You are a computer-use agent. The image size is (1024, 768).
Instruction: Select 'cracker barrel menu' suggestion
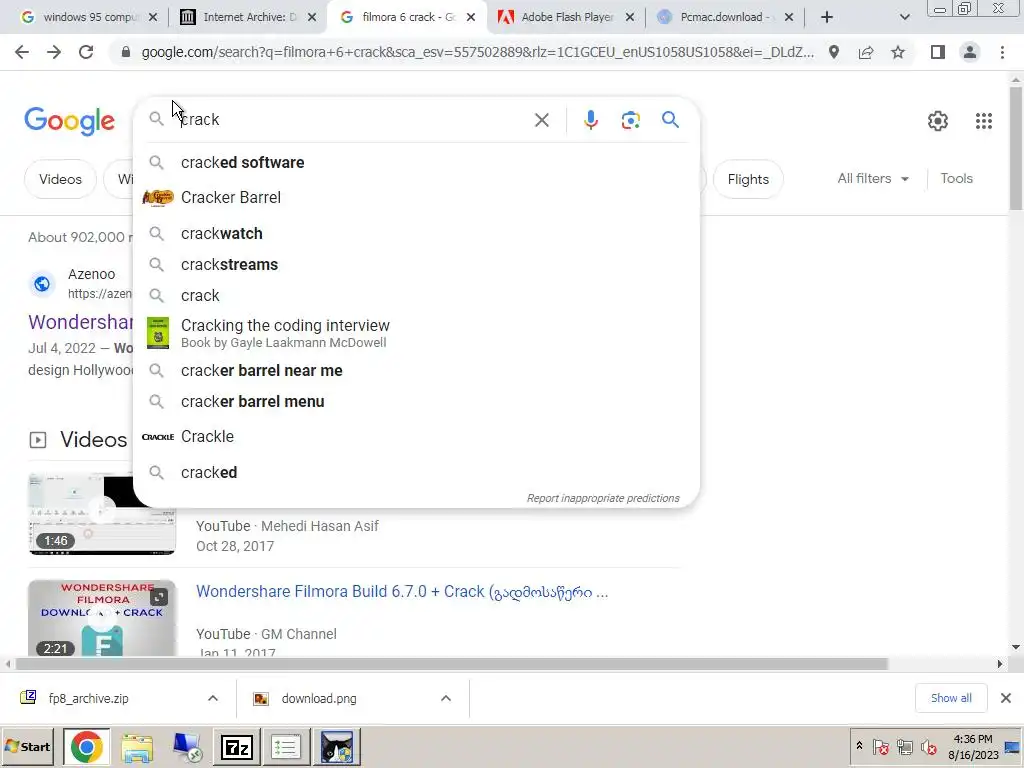pos(416,402)
